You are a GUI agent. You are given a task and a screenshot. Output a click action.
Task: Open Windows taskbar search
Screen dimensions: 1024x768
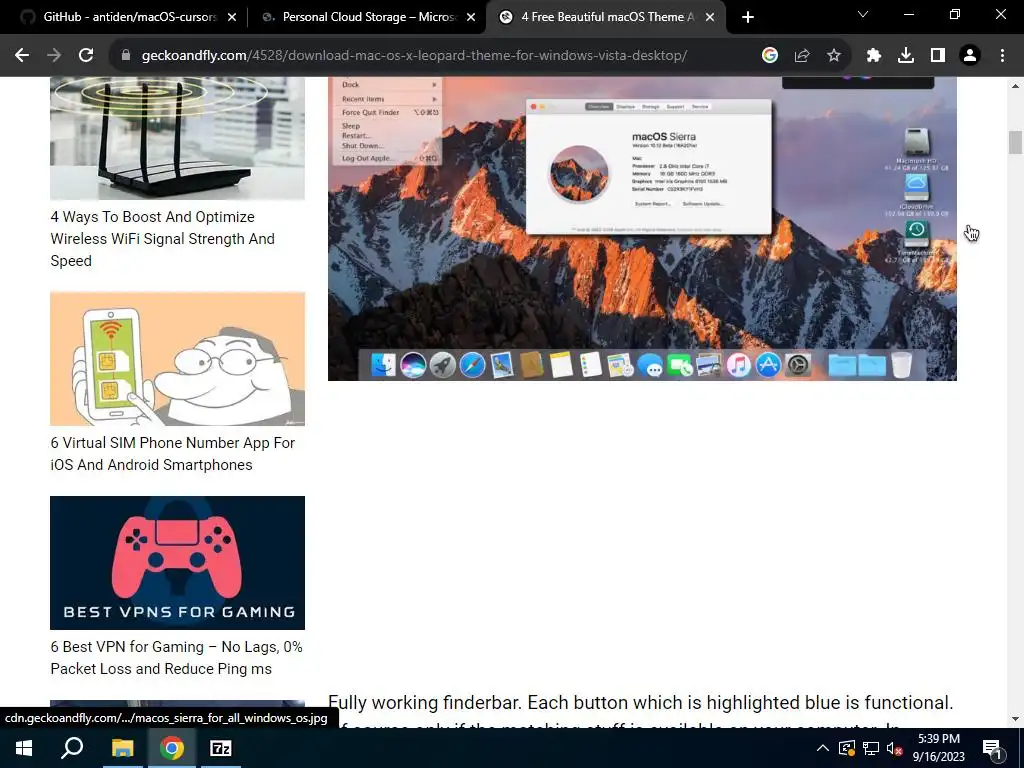click(72, 748)
